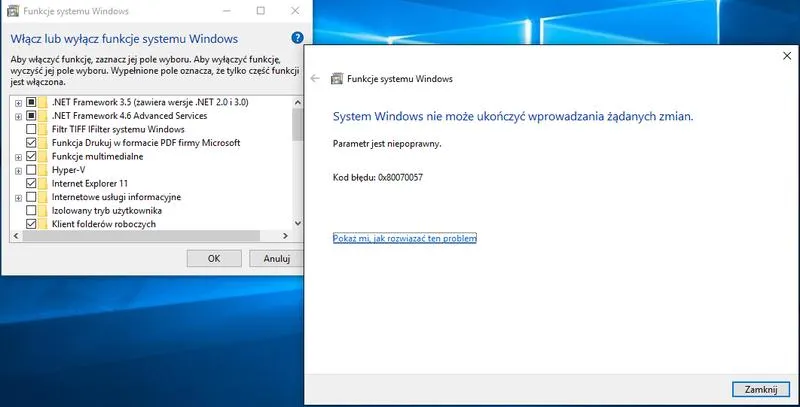This screenshot has height=407, width=800.
Task: Click the error dialog header icon
Action: click(x=337, y=79)
